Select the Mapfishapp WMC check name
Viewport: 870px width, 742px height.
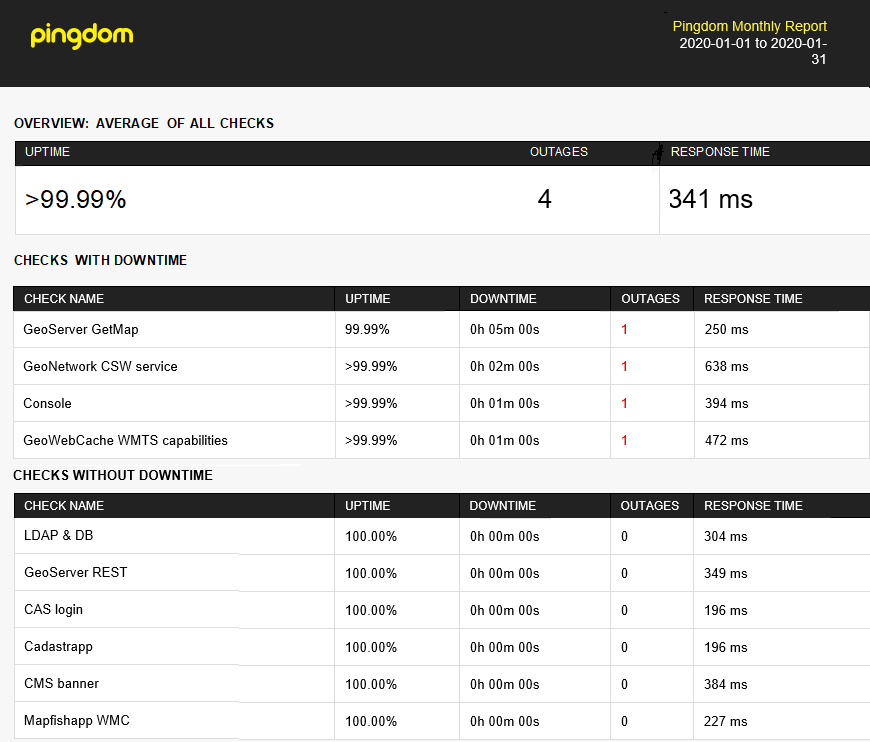(77, 720)
